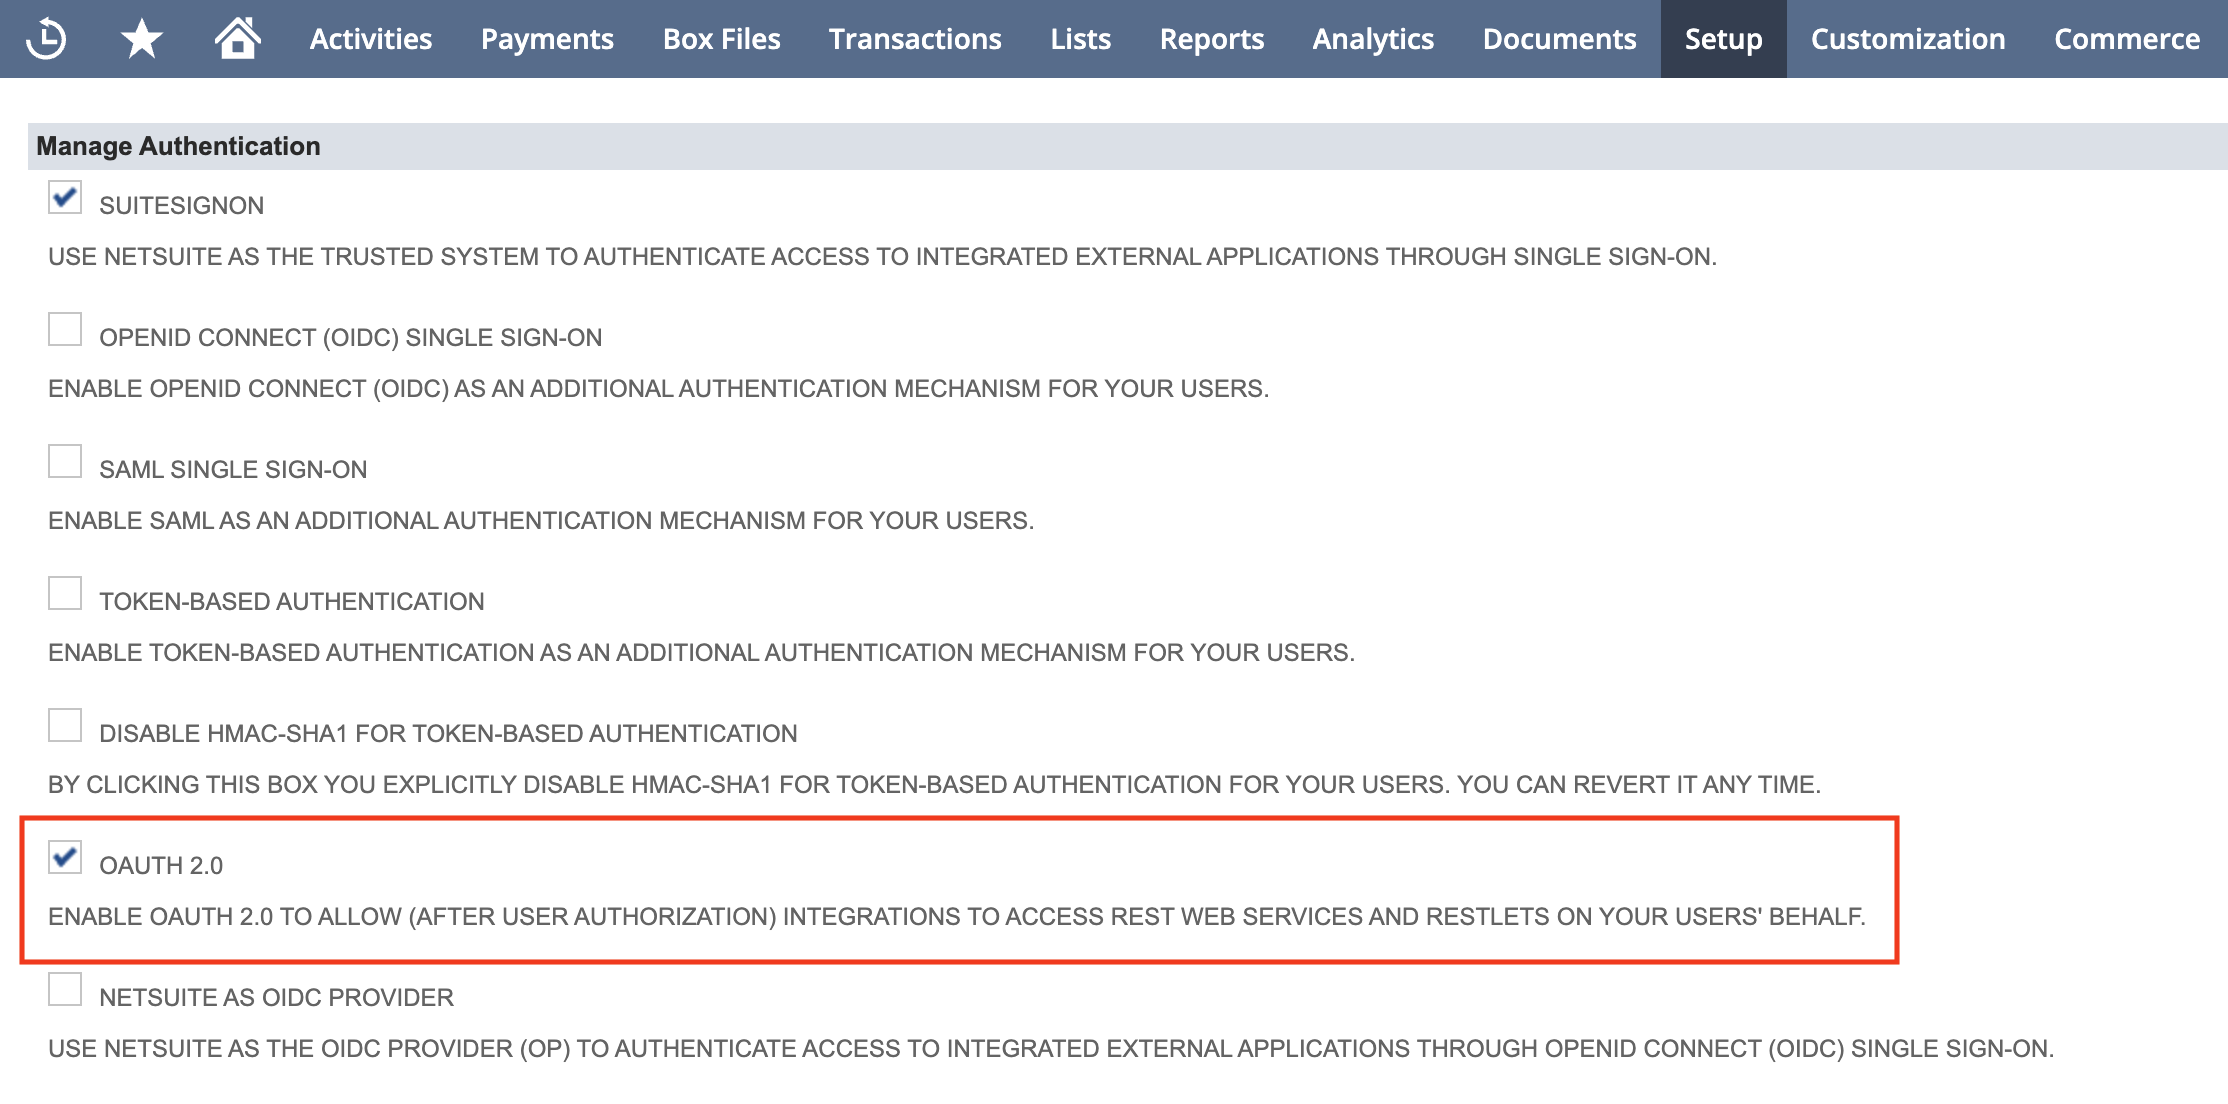
Task: Click the 'Enable SAML as an additional' description
Action: 541,521
